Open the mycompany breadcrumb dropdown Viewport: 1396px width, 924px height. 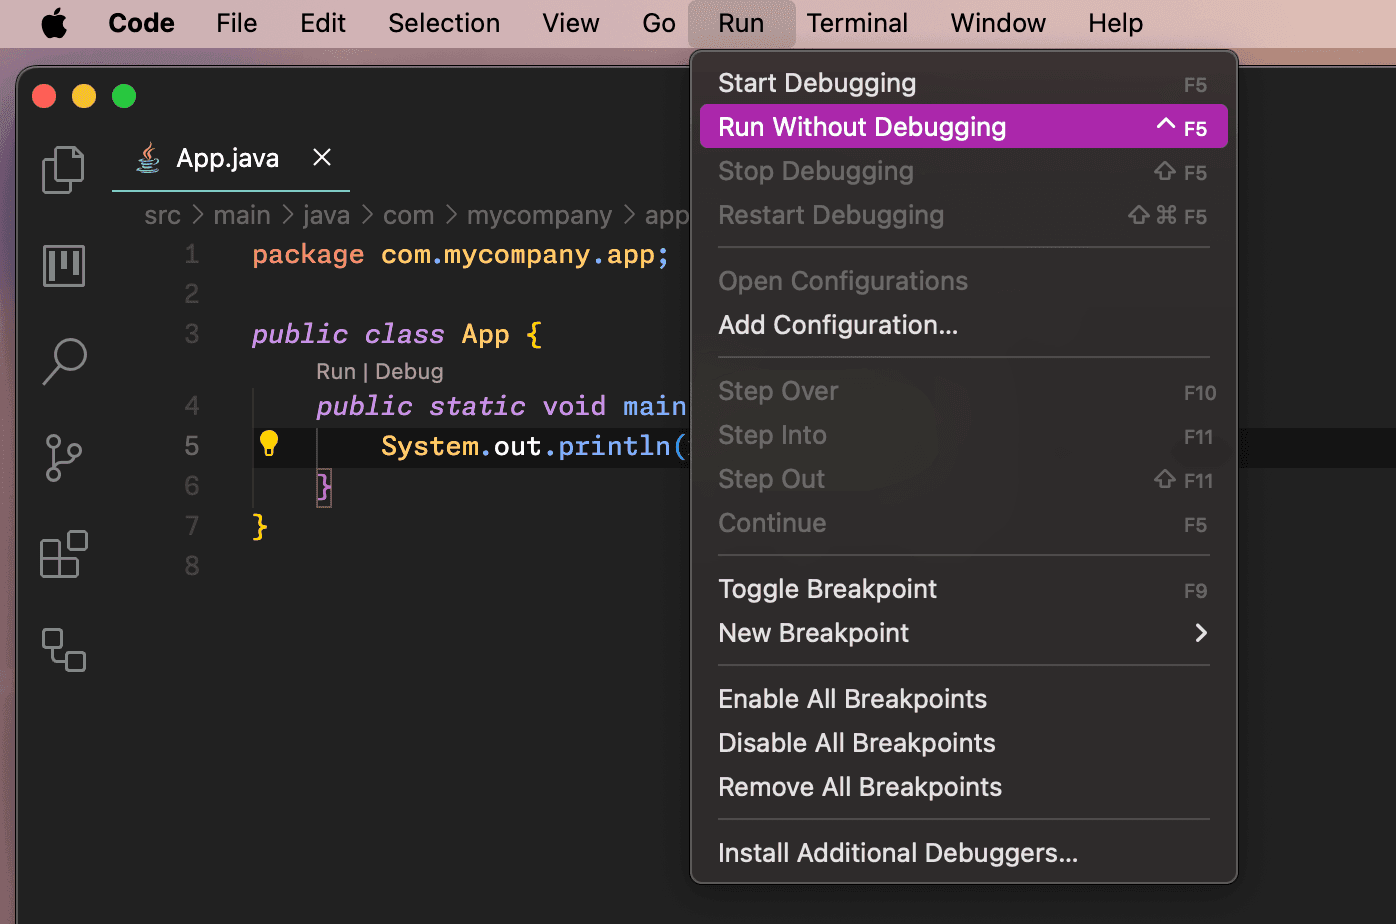539,215
